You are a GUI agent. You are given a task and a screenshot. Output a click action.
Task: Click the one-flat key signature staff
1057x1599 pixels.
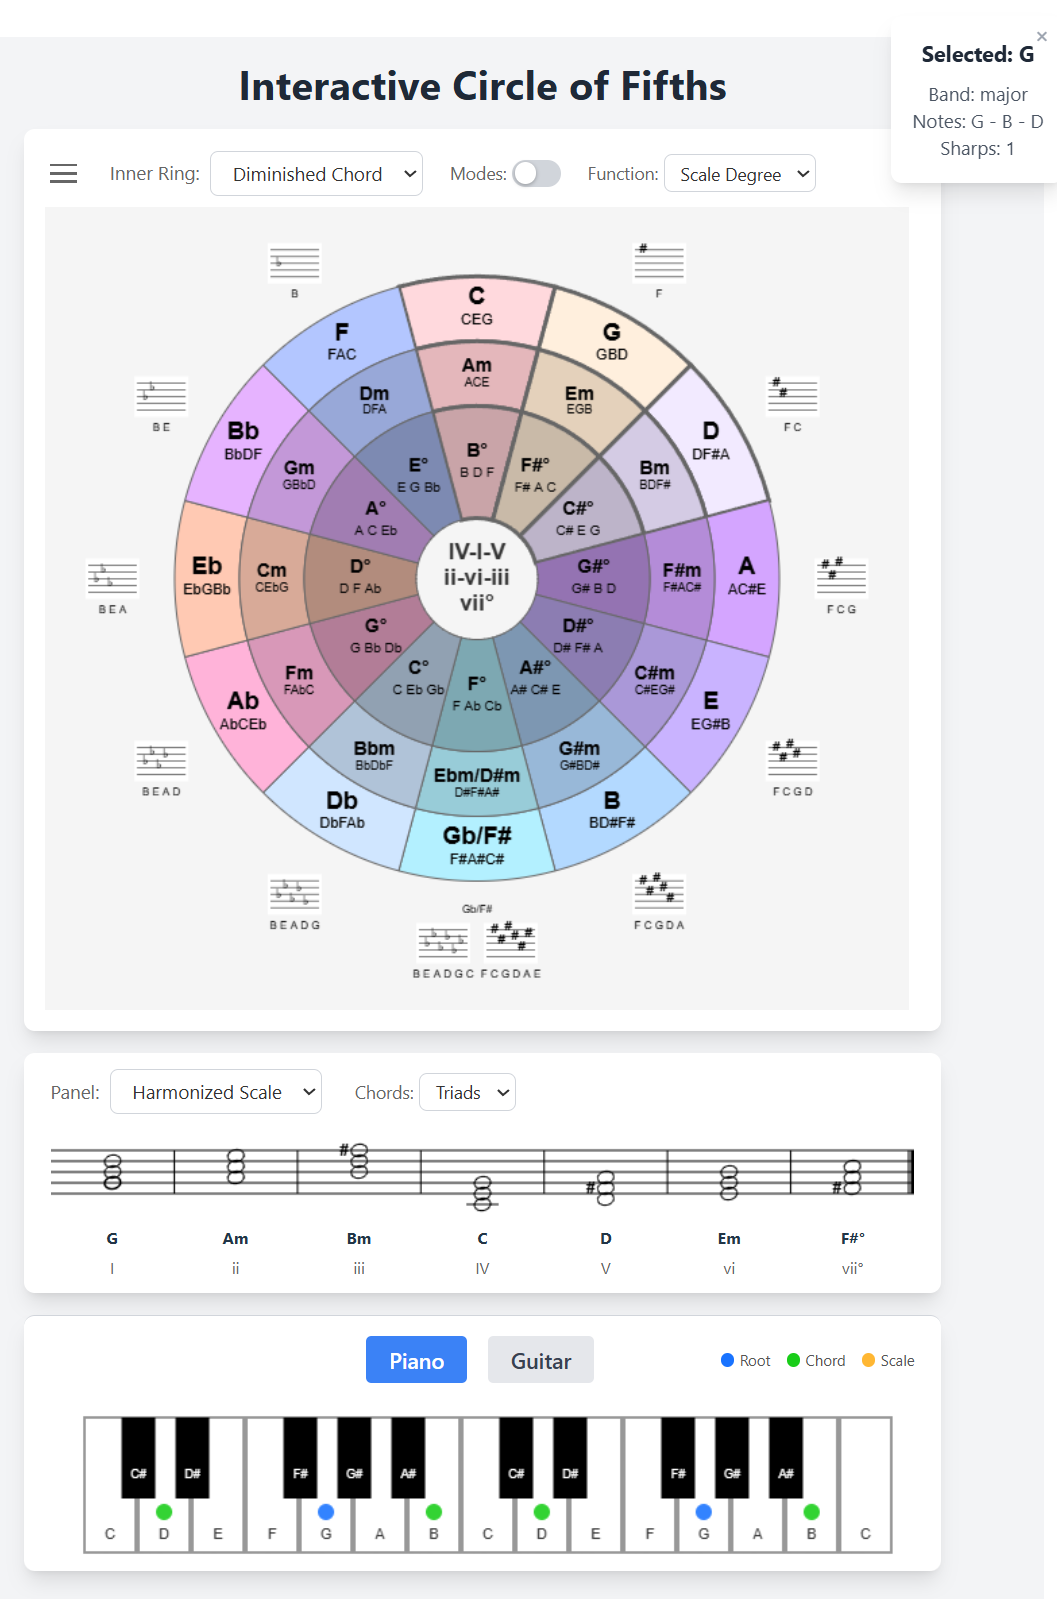click(x=294, y=264)
